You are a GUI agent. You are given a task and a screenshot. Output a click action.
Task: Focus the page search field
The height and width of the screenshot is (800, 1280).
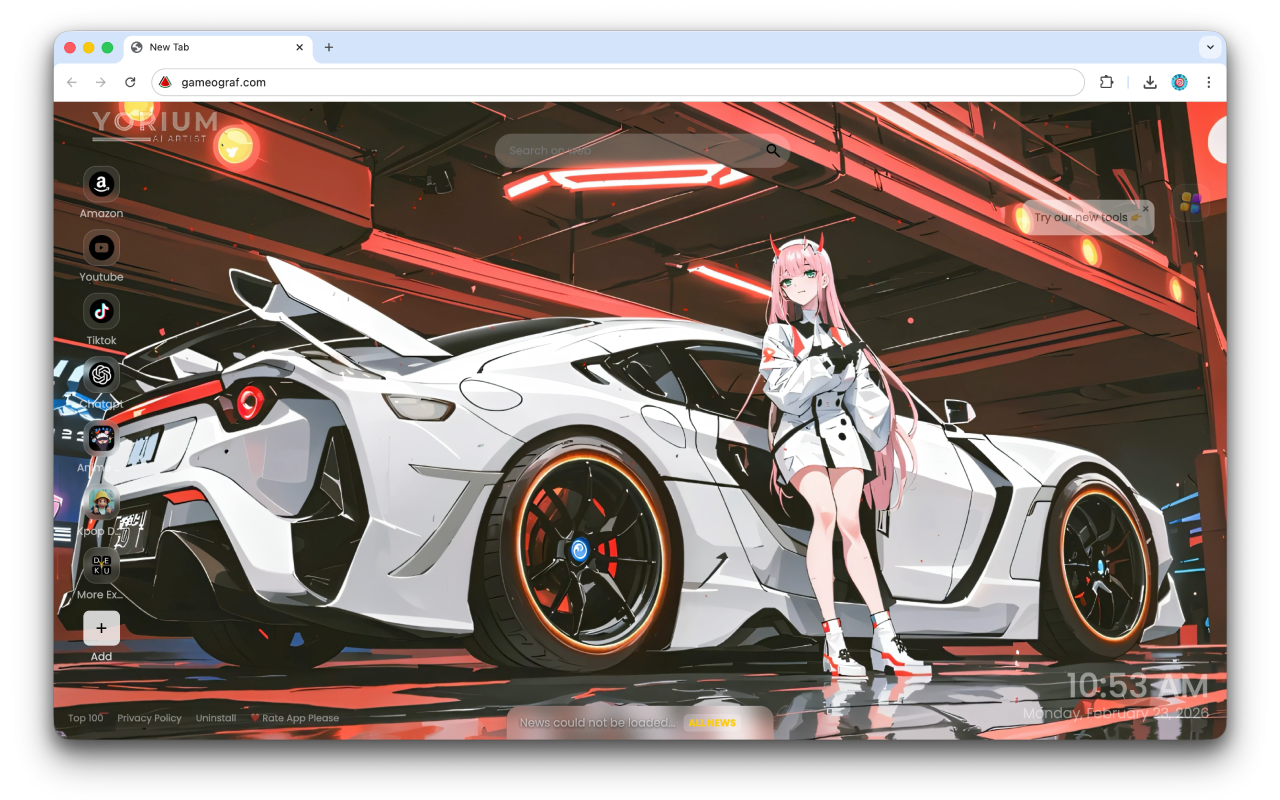(642, 150)
